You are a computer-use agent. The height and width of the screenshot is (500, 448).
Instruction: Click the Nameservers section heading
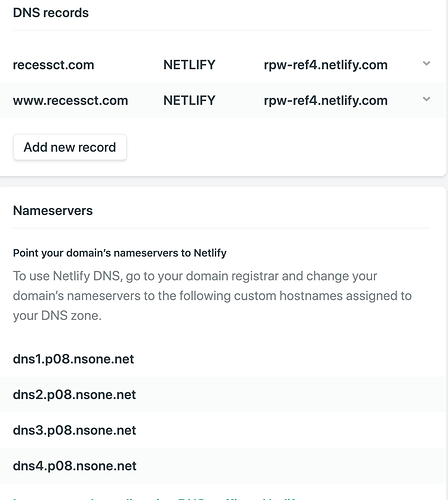(x=53, y=211)
